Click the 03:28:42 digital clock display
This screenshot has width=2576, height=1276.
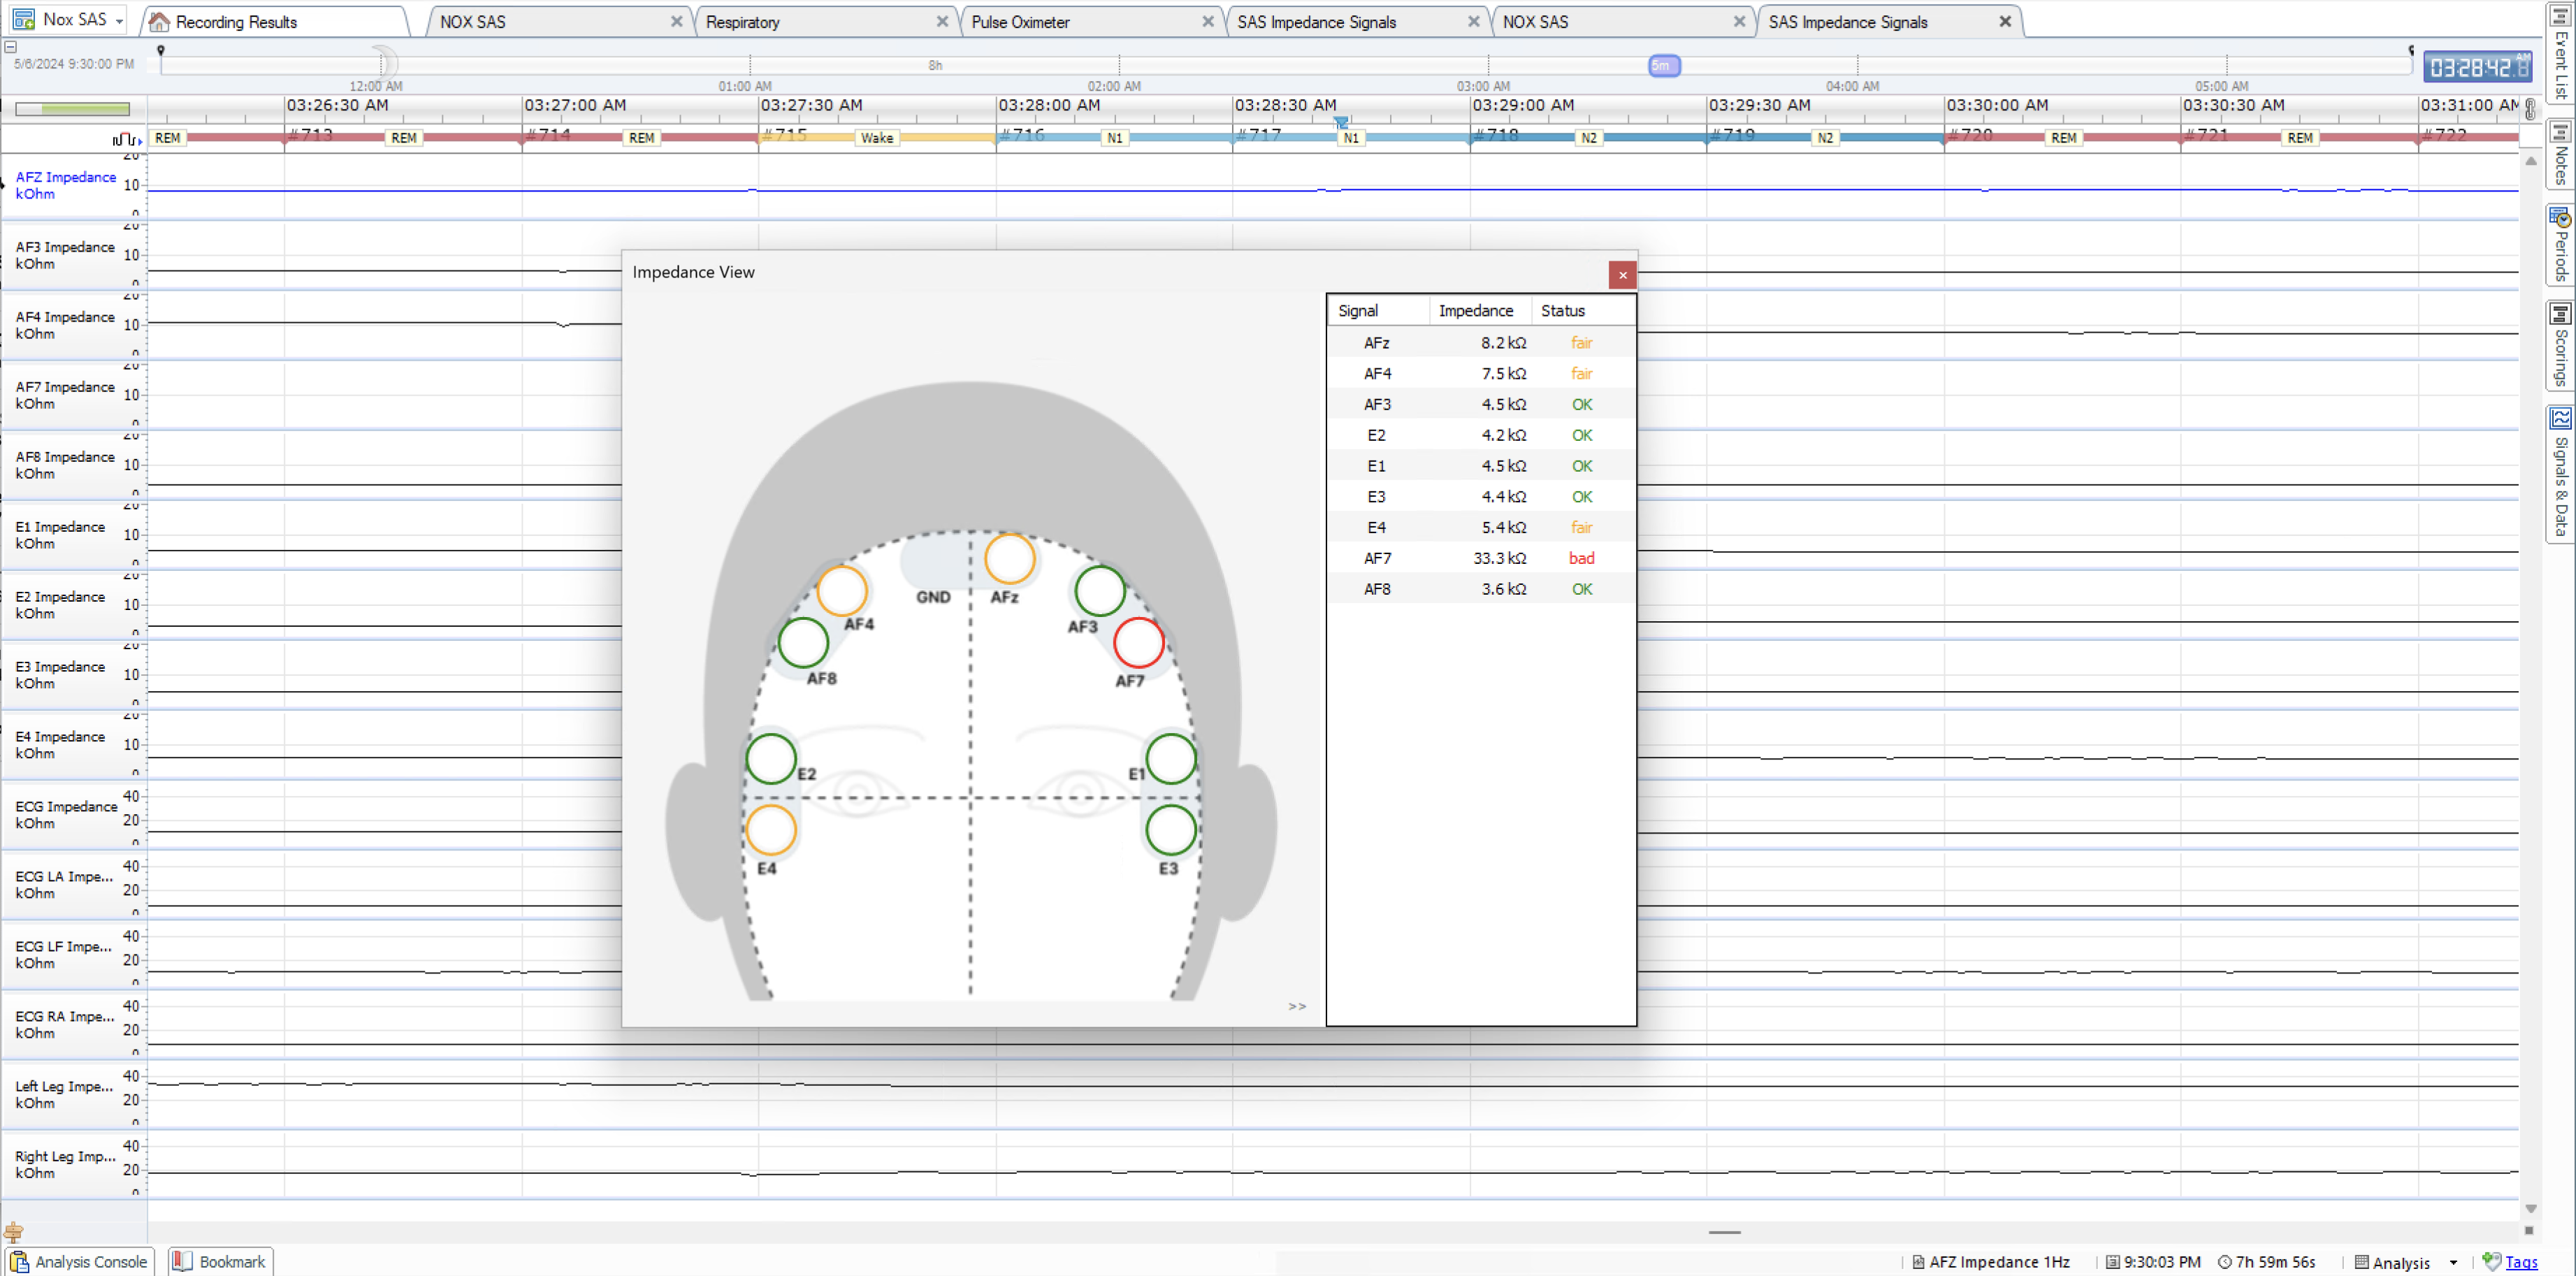tap(2478, 67)
